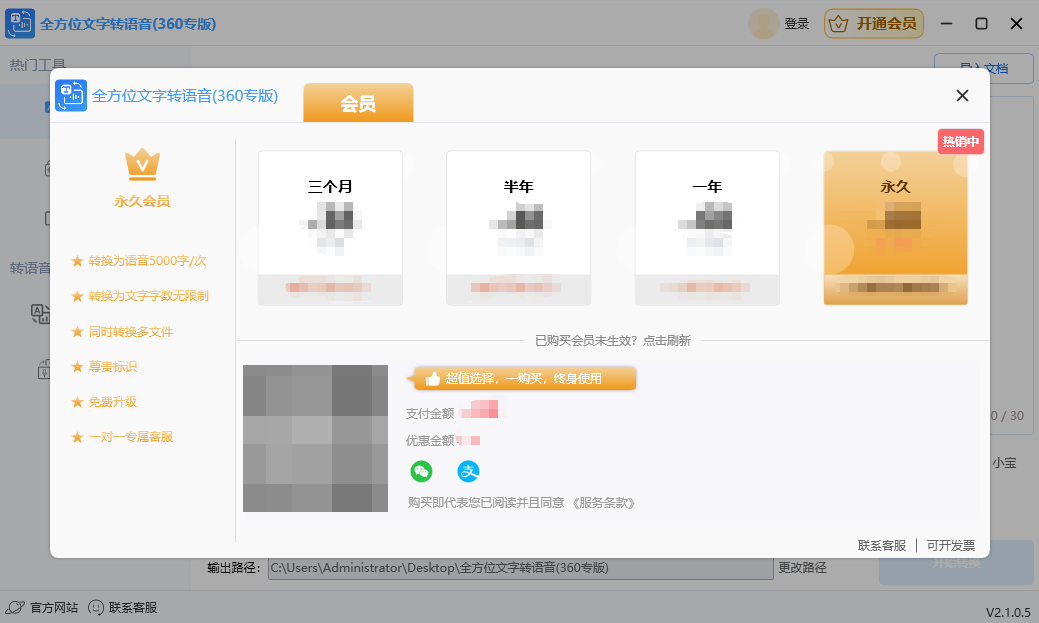Select the WeChat Pay payment icon
The height and width of the screenshot is (623, 1039).
pyautogui.click(x=420, y=471)
